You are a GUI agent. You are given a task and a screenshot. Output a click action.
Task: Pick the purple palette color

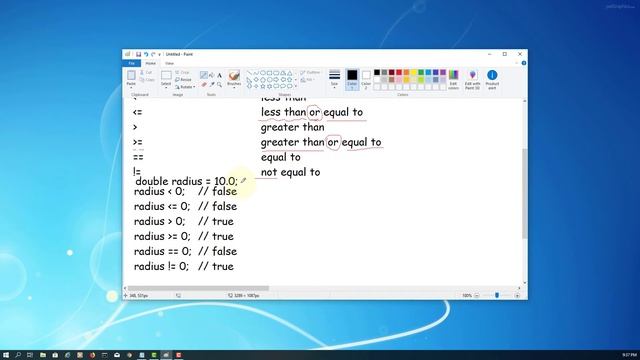coord(443,72)
